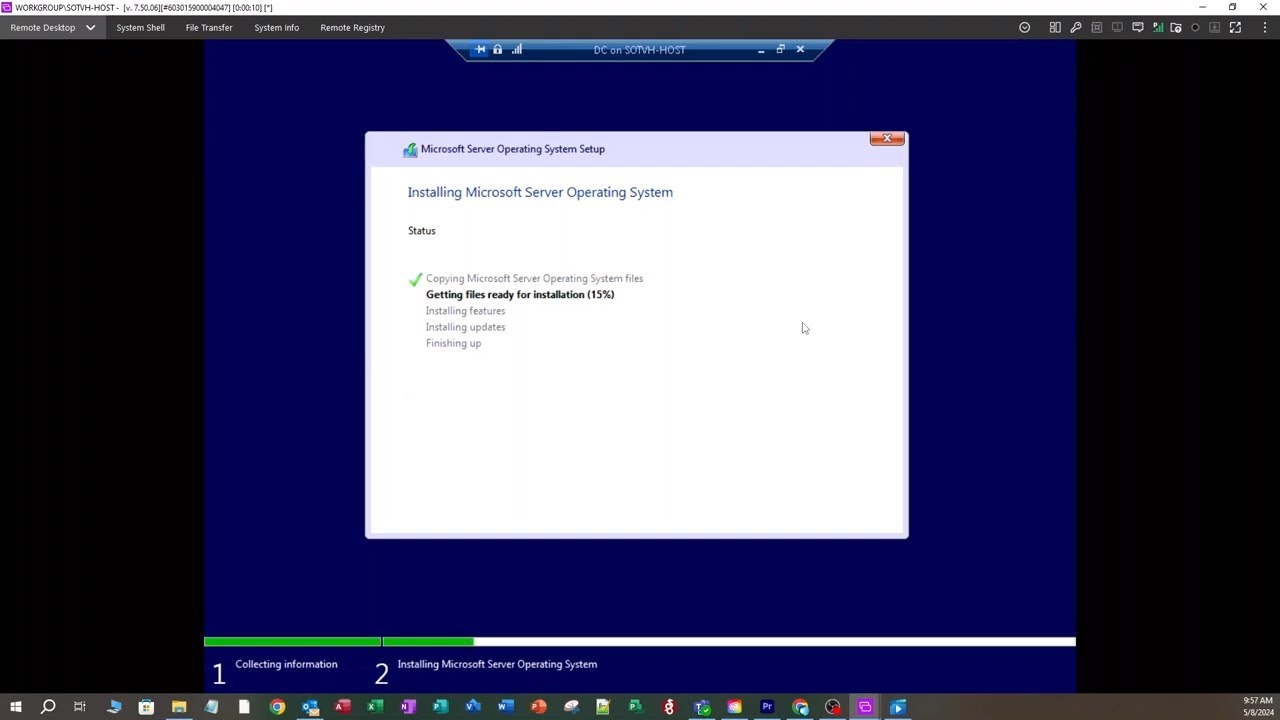Restore down the DC on SOTVH-HOST connection bar

click(781, 49)
